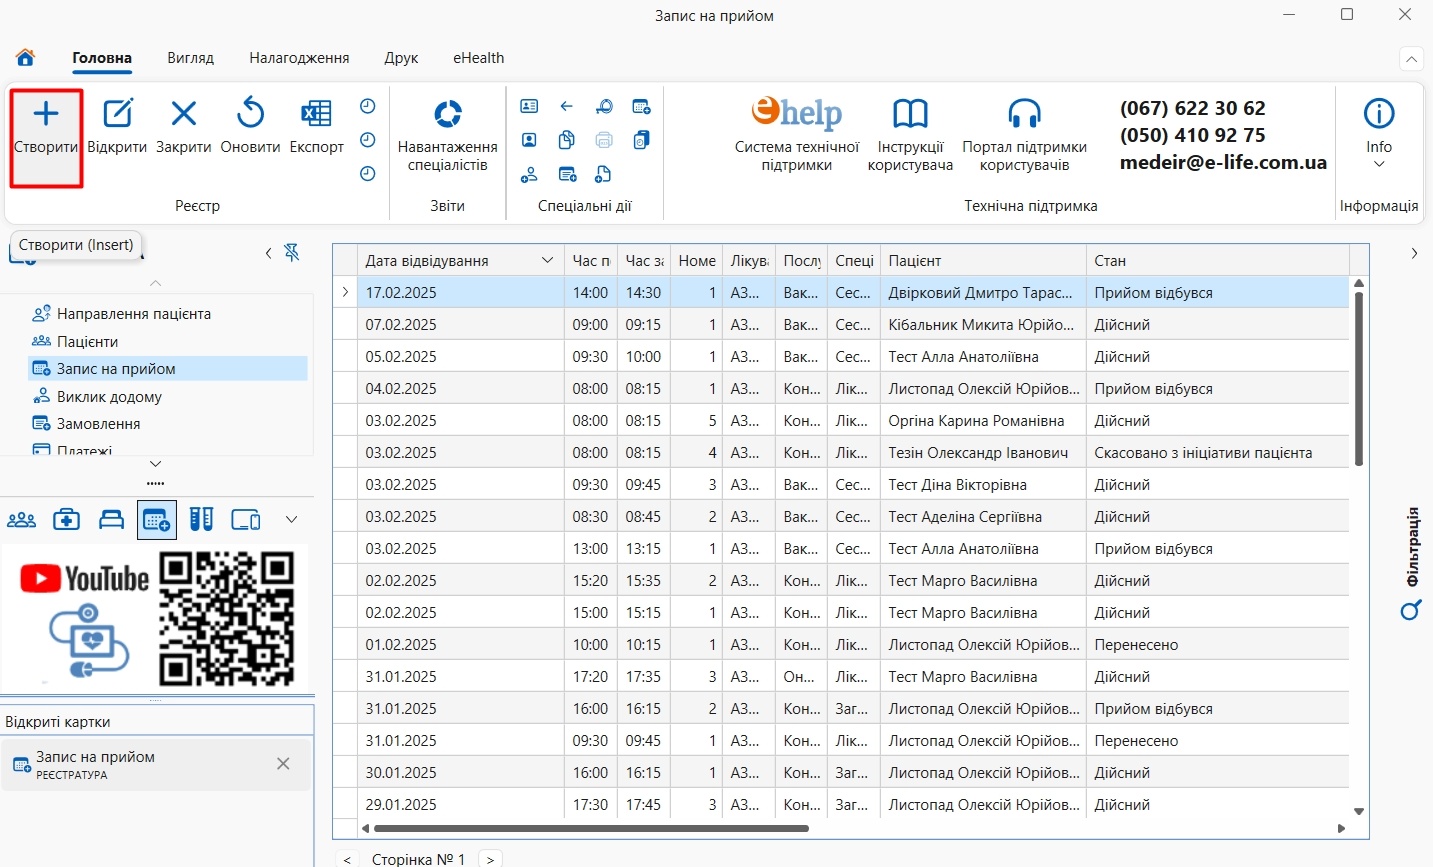Select the patients group icon in bottom navigation strip
Image resolution: width=1433 pixels, height=867 pixels.
click(22, 520)
